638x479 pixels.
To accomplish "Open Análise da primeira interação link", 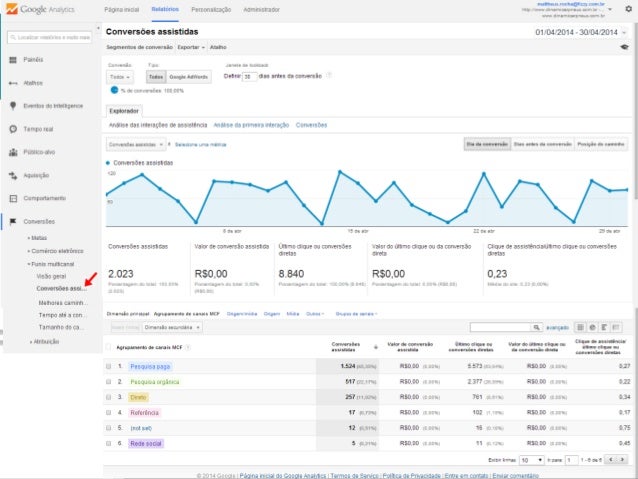I will 251,125.
